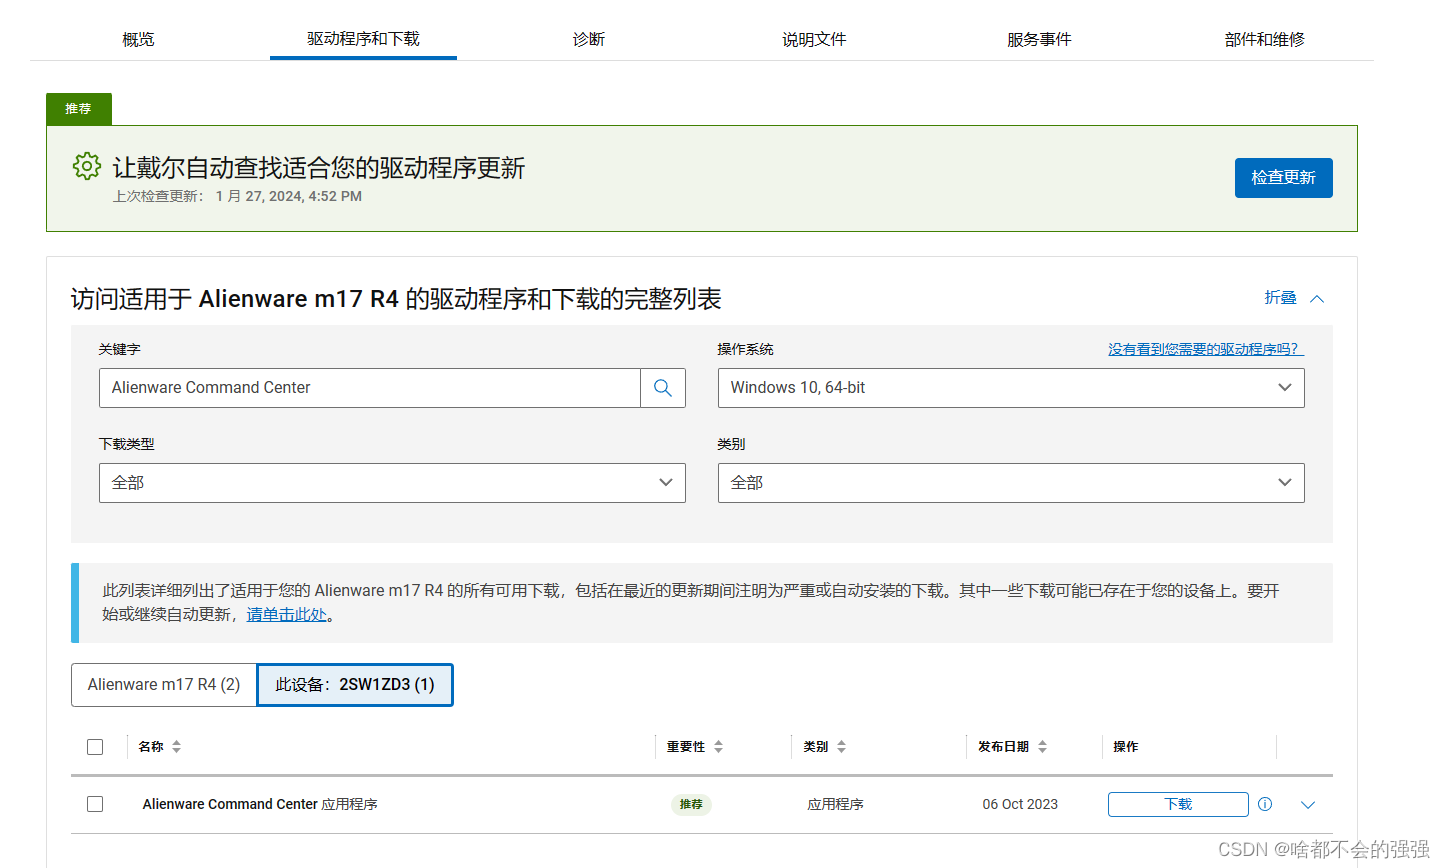Open the 部件和维修 tab
Image resolution: width=1445 pixels, height=868 pixels.
point(1264,39)
